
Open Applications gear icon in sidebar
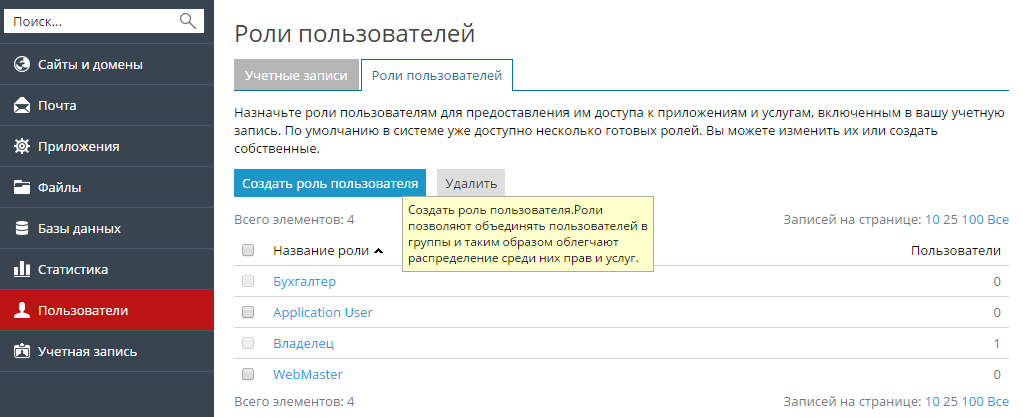21,147
